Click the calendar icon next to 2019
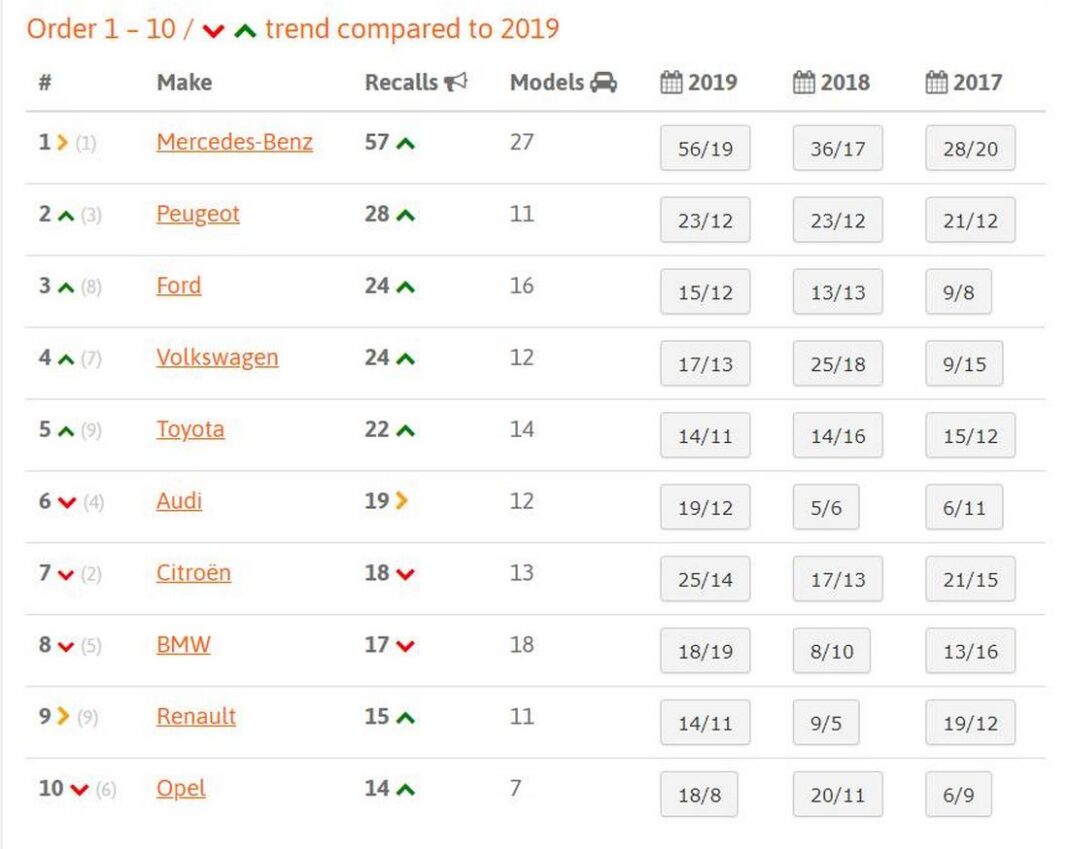This screenshot has height=849, width=1068. [672, 83]
